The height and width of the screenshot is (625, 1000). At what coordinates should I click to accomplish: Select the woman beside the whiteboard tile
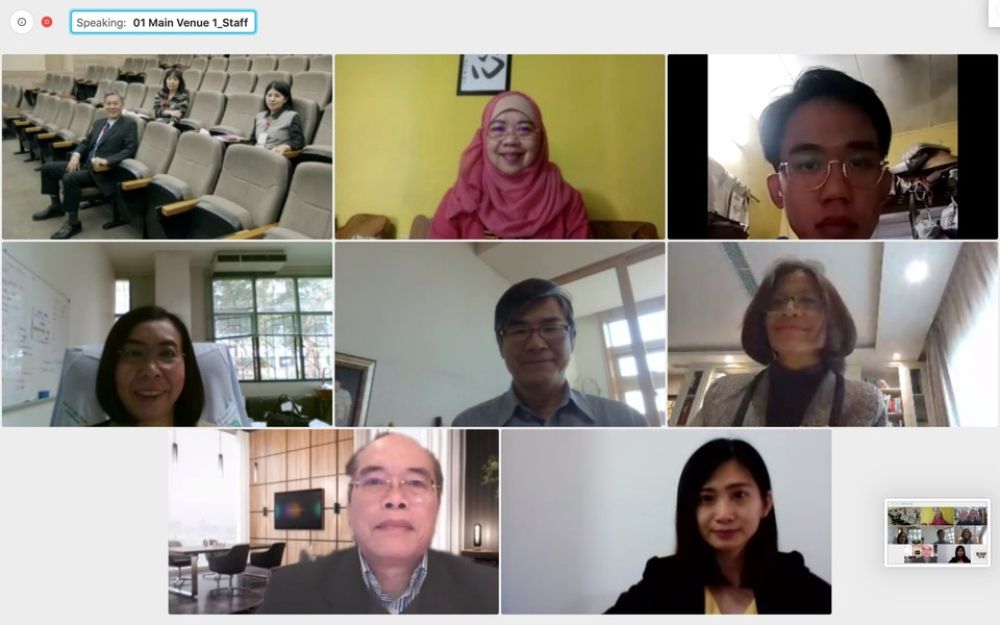167,334
